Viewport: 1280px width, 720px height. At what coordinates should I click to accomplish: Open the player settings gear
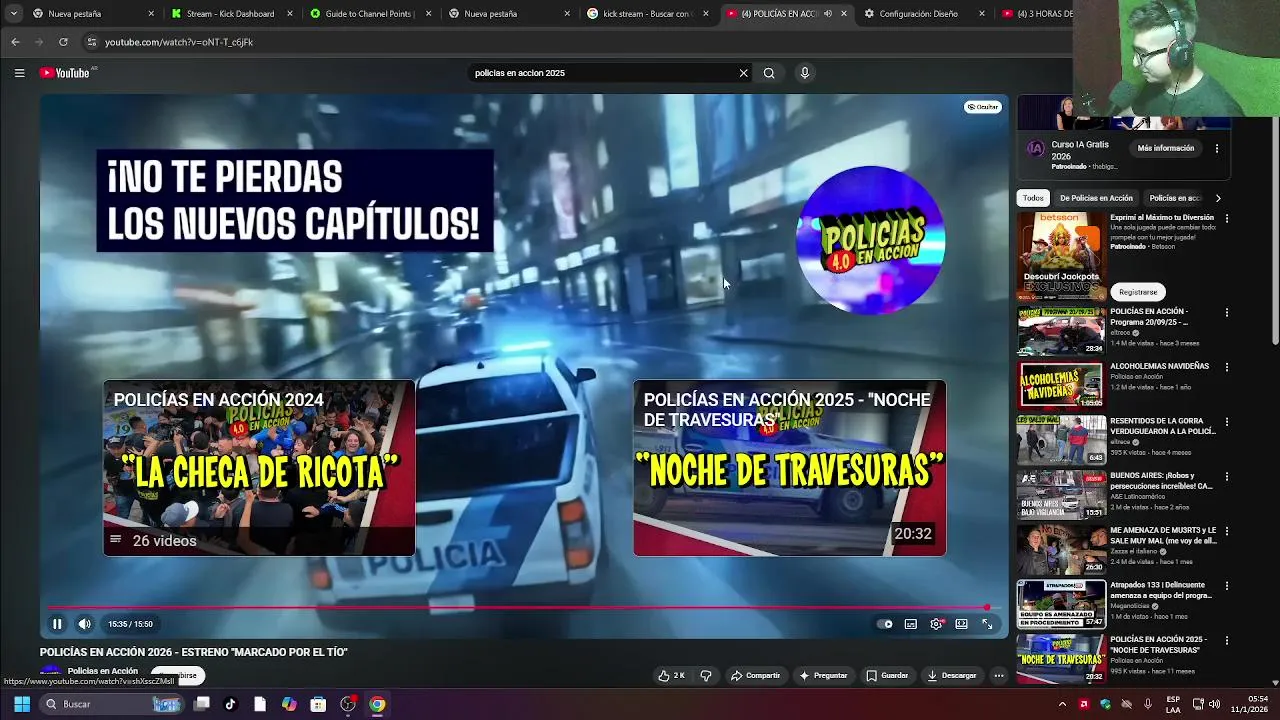coord(936,624)
